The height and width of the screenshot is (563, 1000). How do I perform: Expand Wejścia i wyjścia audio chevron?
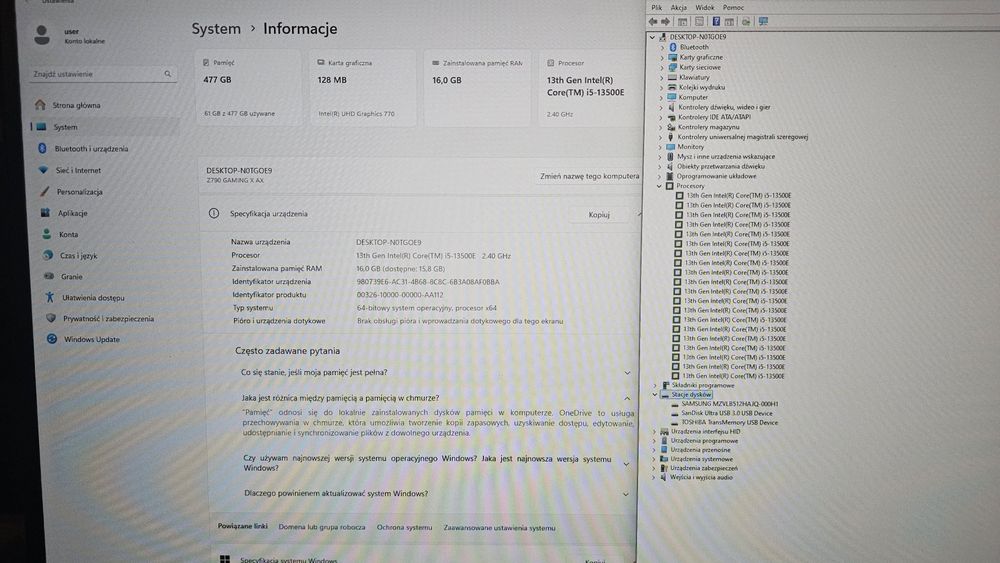[654, 477]
